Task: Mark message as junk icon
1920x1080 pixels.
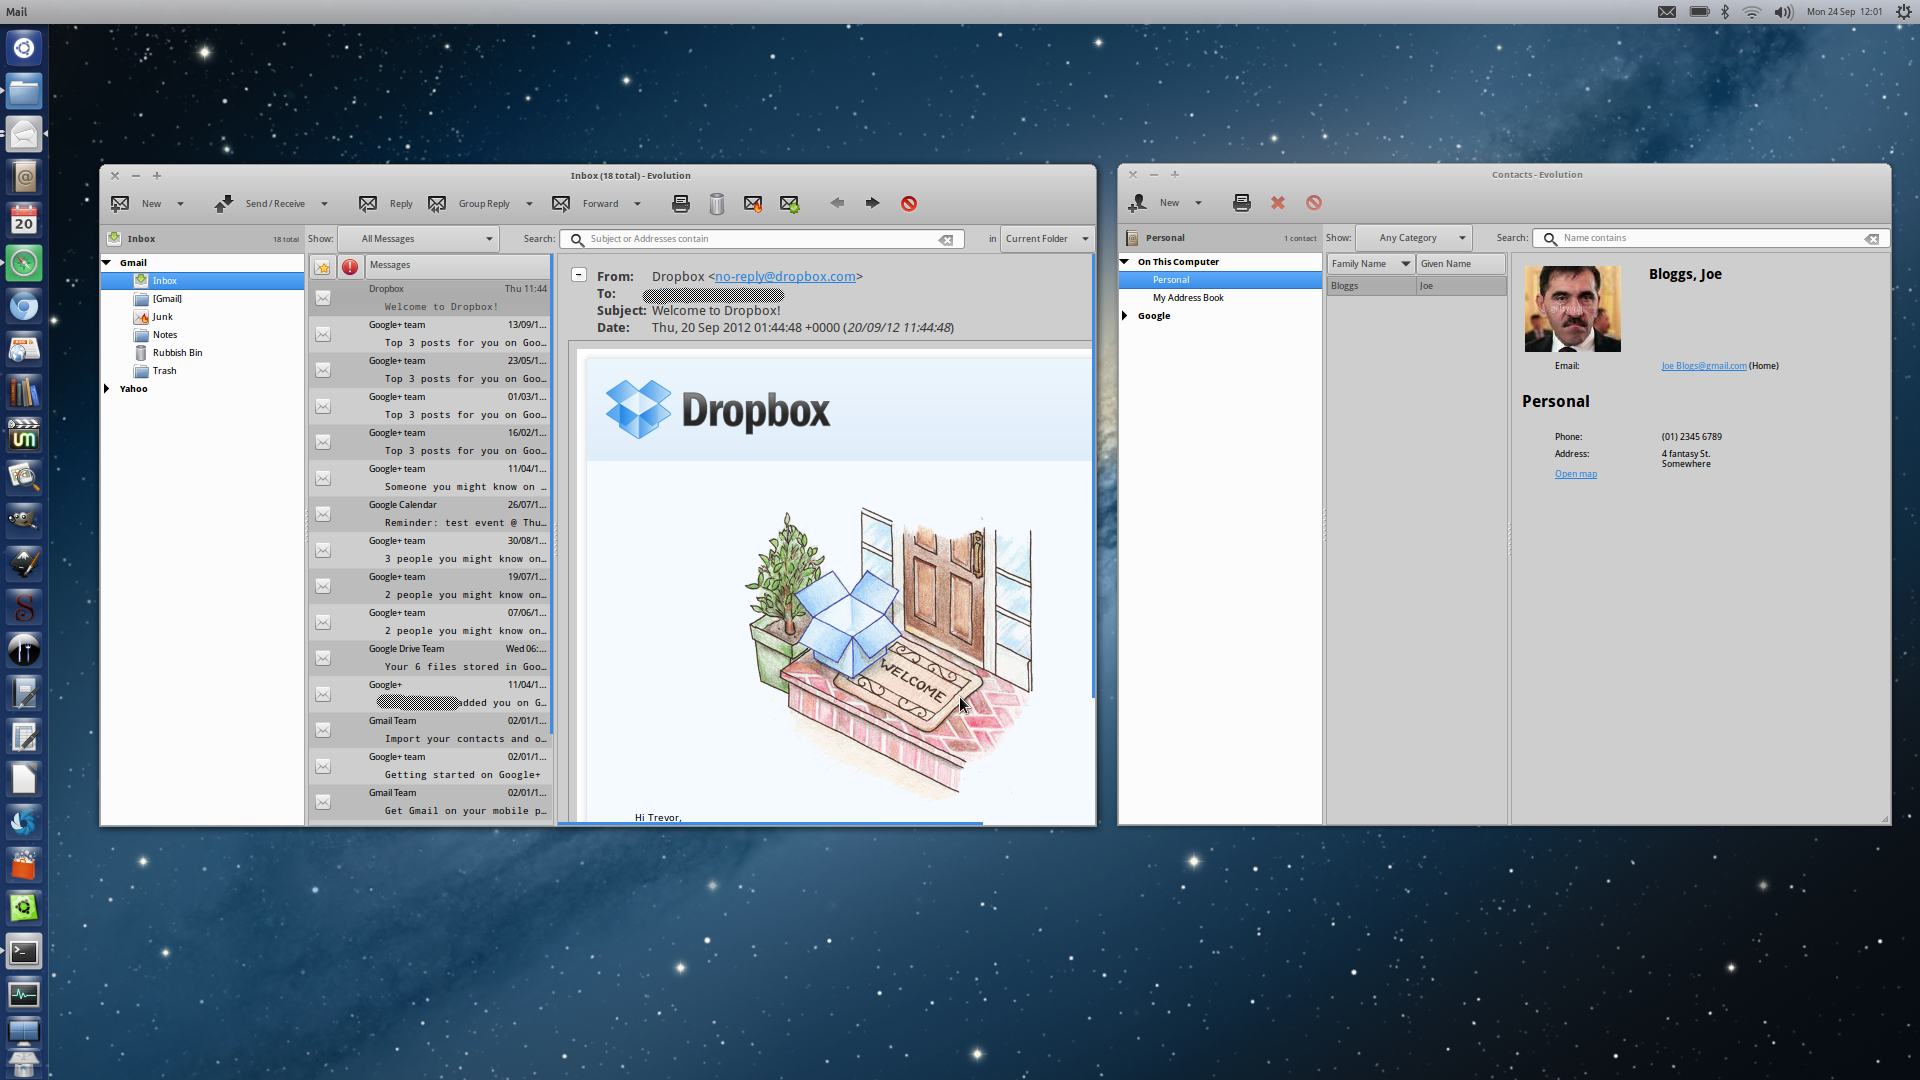Action: (753, 204)
